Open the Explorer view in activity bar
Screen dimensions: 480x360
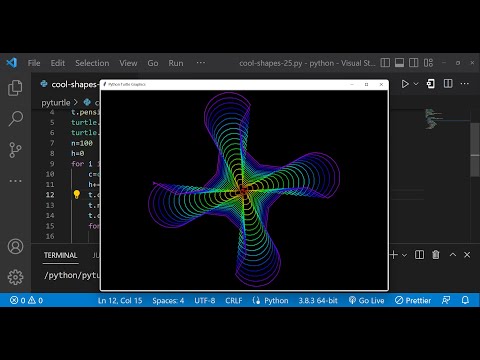[x=15, y=88]
